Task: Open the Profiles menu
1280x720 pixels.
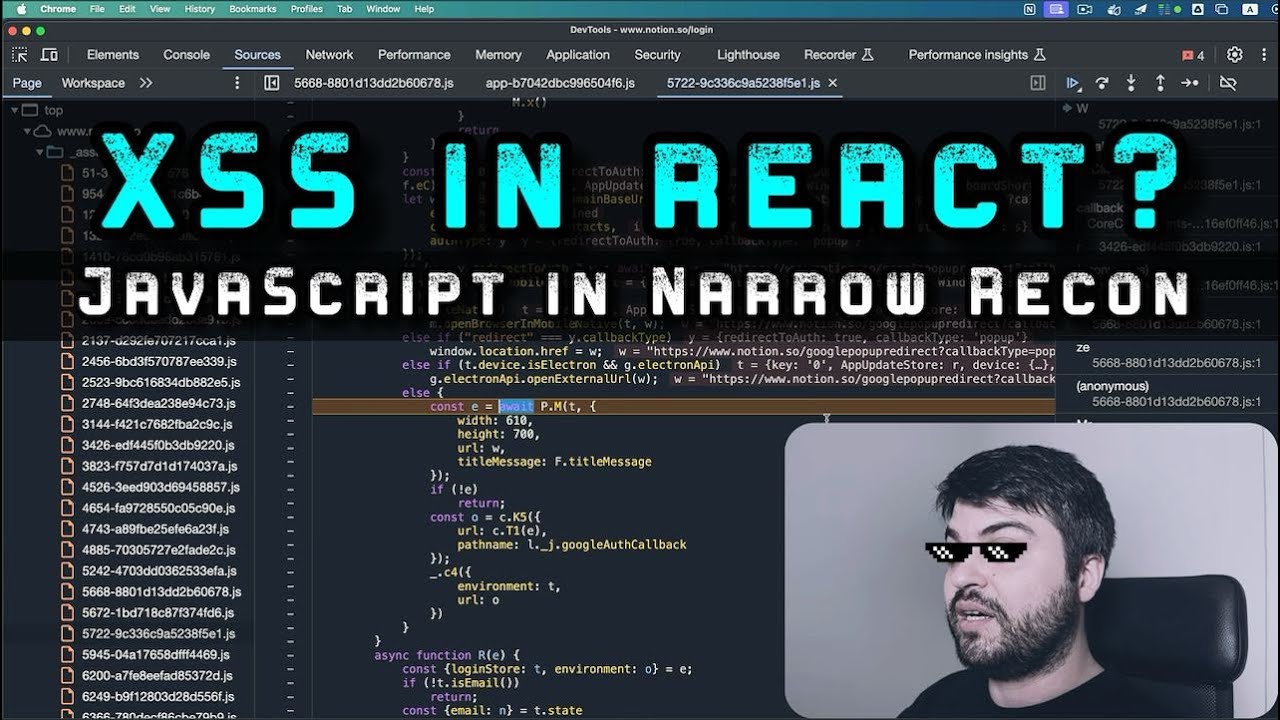Action: 306,9
